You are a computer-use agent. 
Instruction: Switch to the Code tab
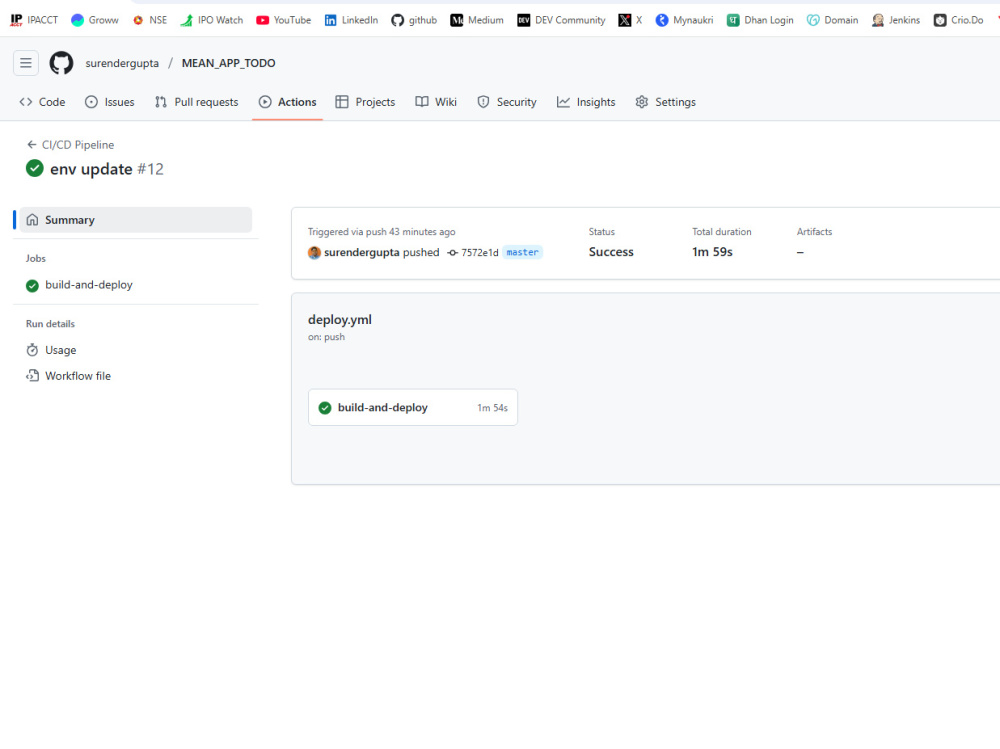[x=43, y=102]
